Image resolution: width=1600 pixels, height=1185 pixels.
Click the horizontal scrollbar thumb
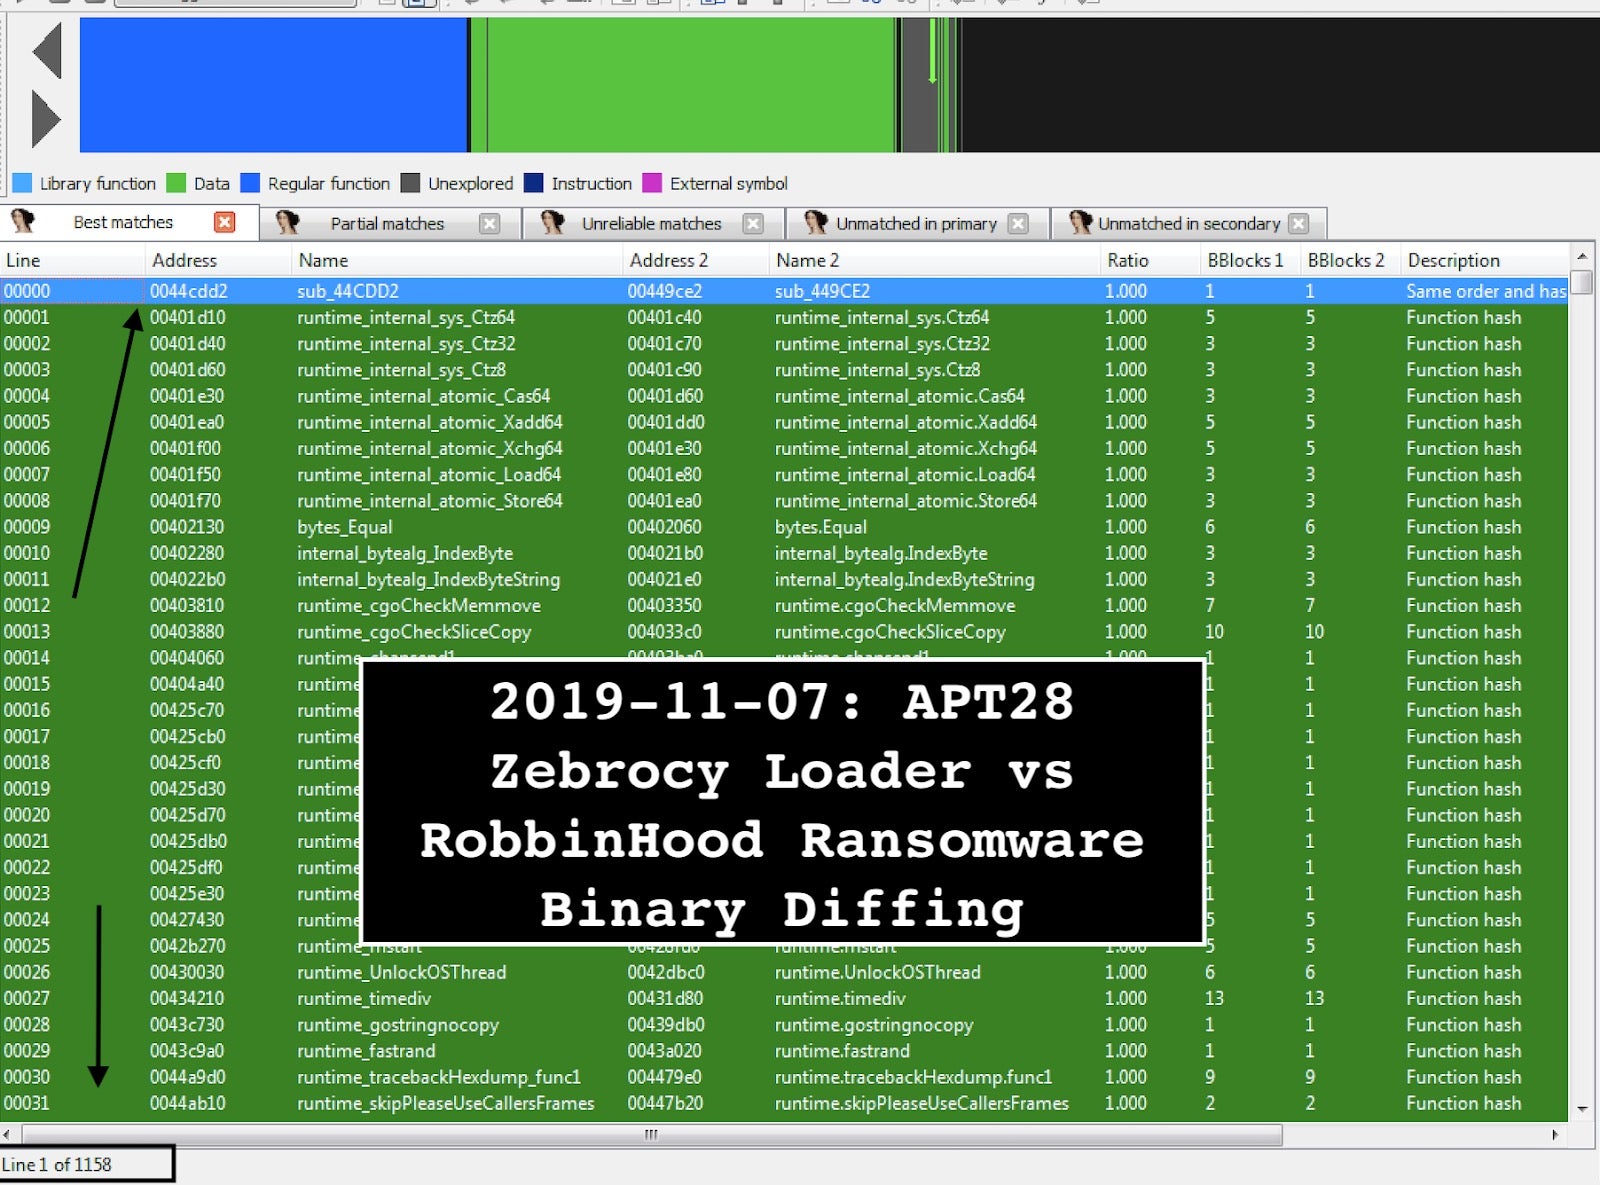pyautogui.click(x=651, y=1135)
